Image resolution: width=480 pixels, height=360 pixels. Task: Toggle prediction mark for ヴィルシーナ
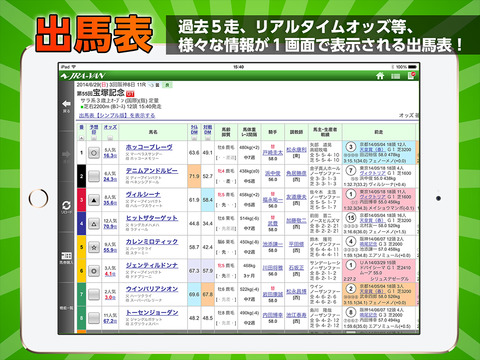pyautogui.click(x=94, y=200)
